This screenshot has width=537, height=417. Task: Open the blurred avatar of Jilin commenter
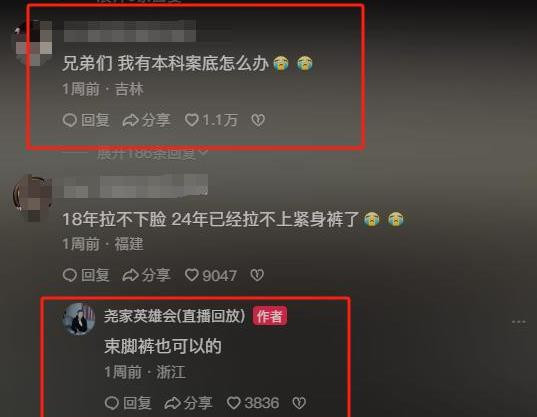33,43
